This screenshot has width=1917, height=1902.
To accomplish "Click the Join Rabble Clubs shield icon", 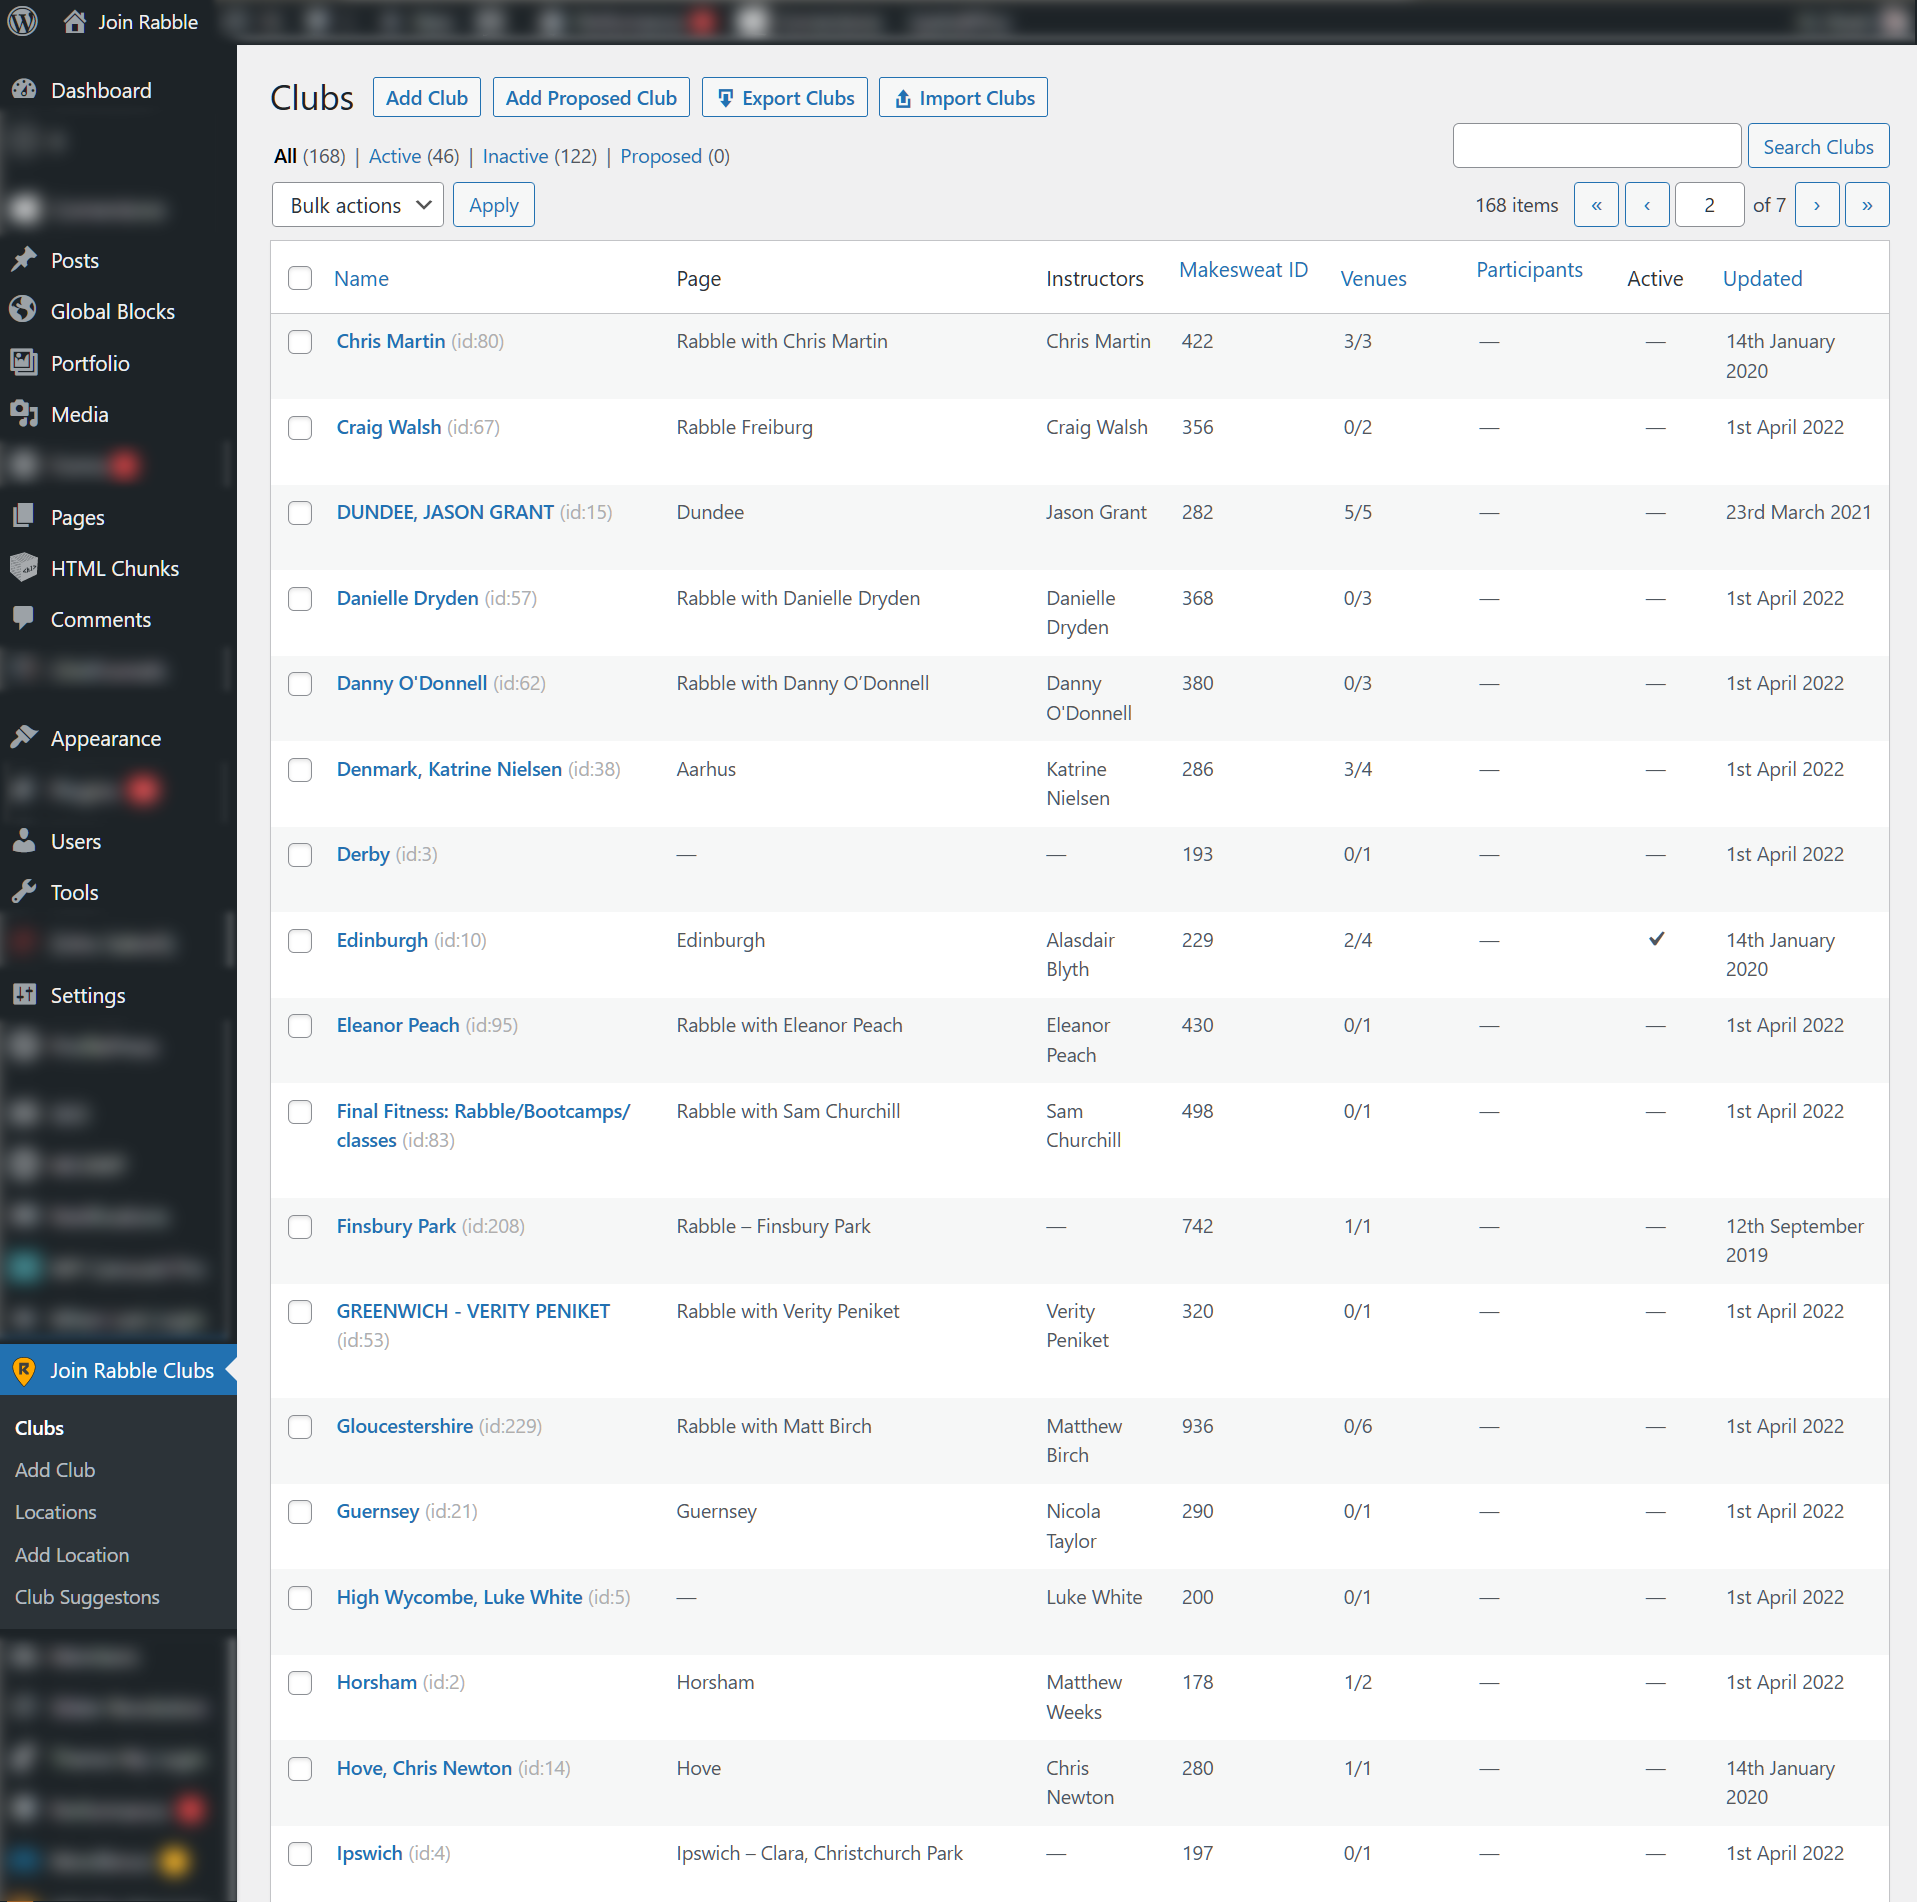I will coord(24,1370).
